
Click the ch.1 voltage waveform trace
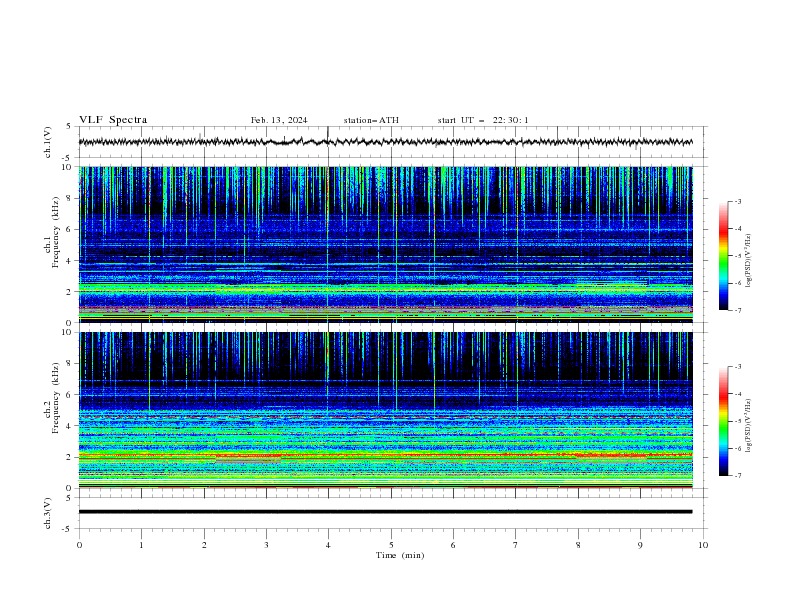[386, 142]
